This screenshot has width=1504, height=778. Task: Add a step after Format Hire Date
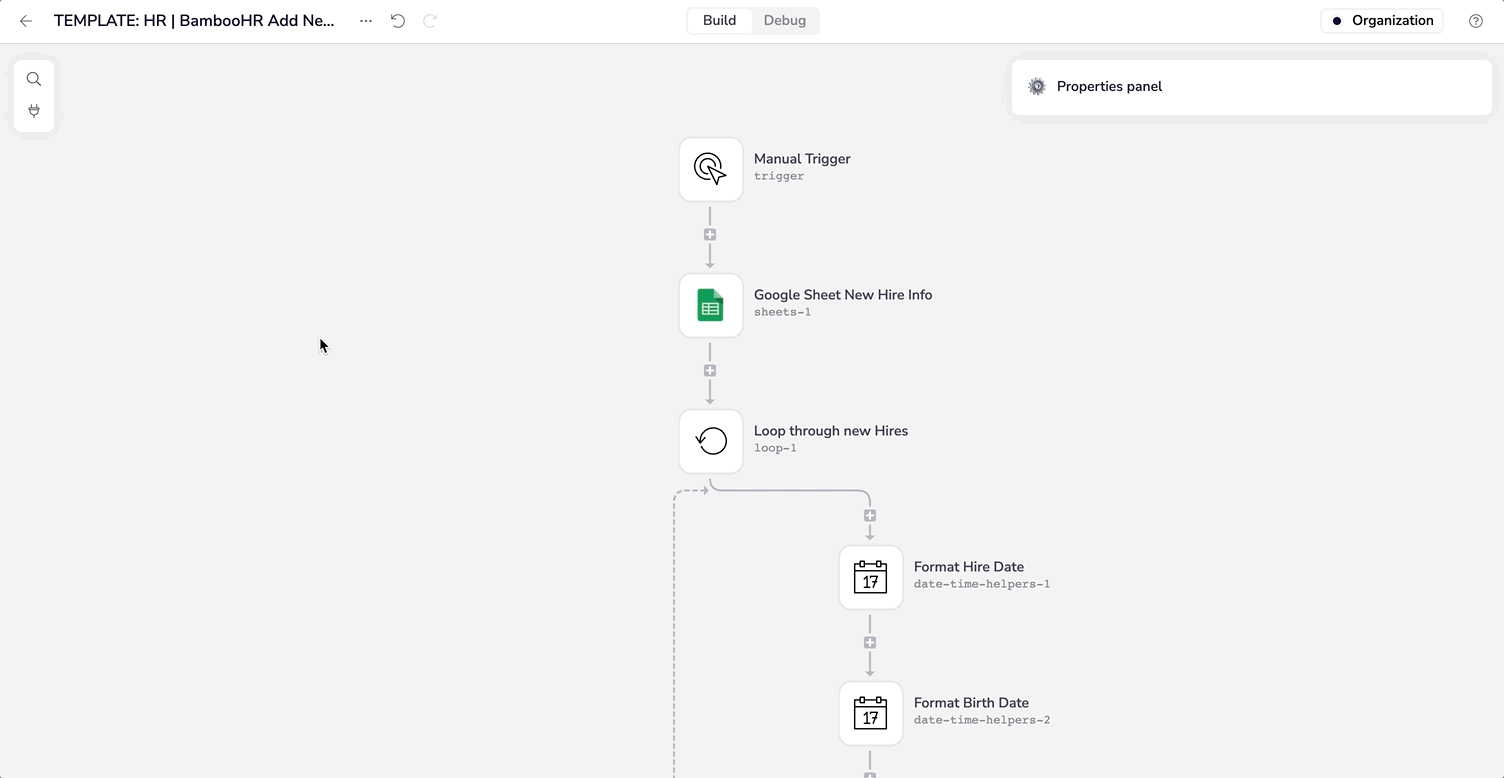[869, 641]
